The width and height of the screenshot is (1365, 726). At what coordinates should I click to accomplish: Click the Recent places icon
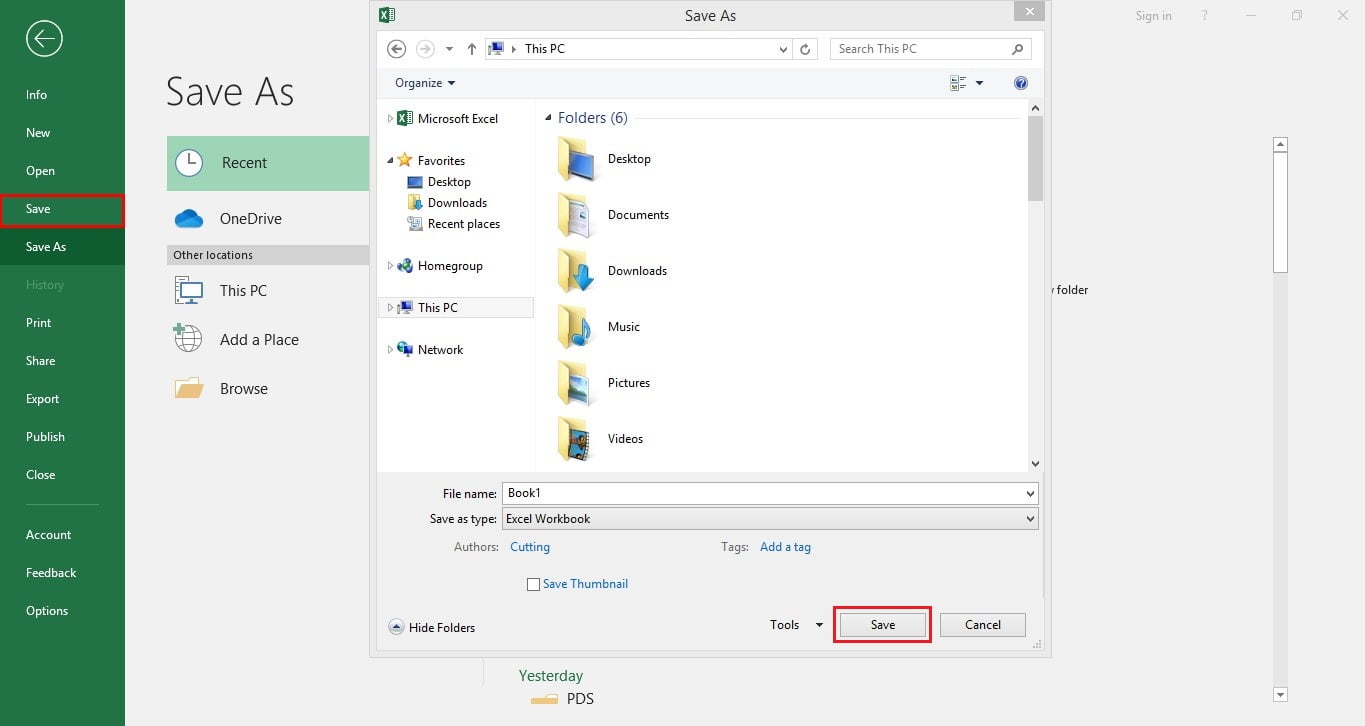(414, 223)
